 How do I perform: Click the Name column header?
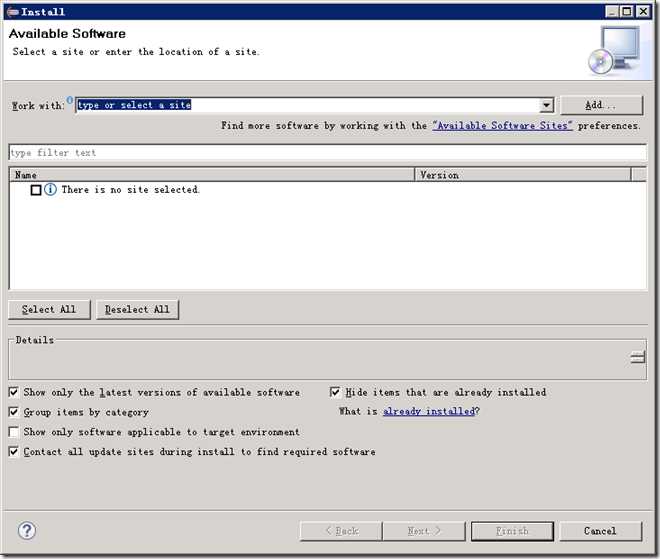(x=212, y=175)
